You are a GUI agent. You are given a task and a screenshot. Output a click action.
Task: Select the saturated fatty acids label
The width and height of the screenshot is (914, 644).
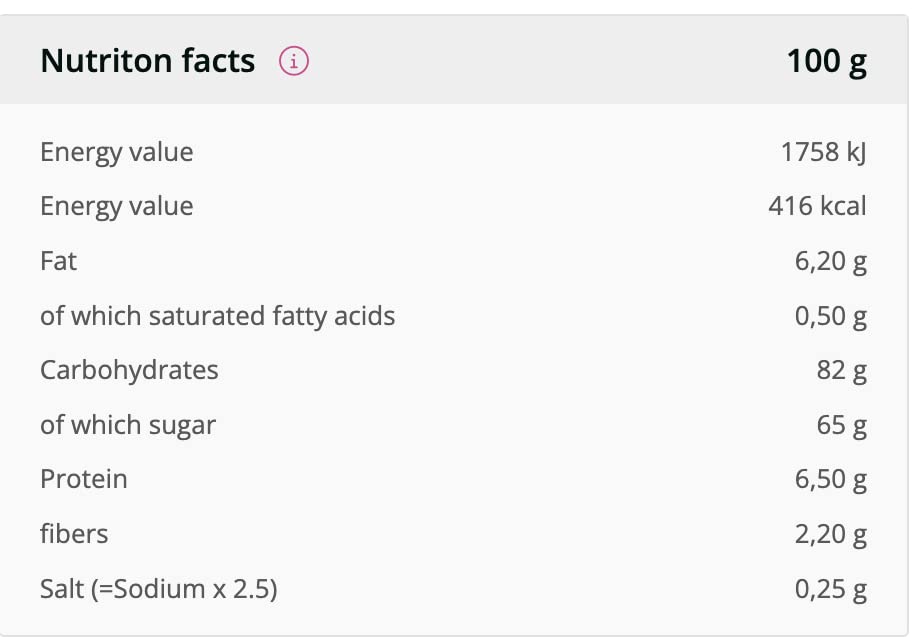(x=218, y=316)
